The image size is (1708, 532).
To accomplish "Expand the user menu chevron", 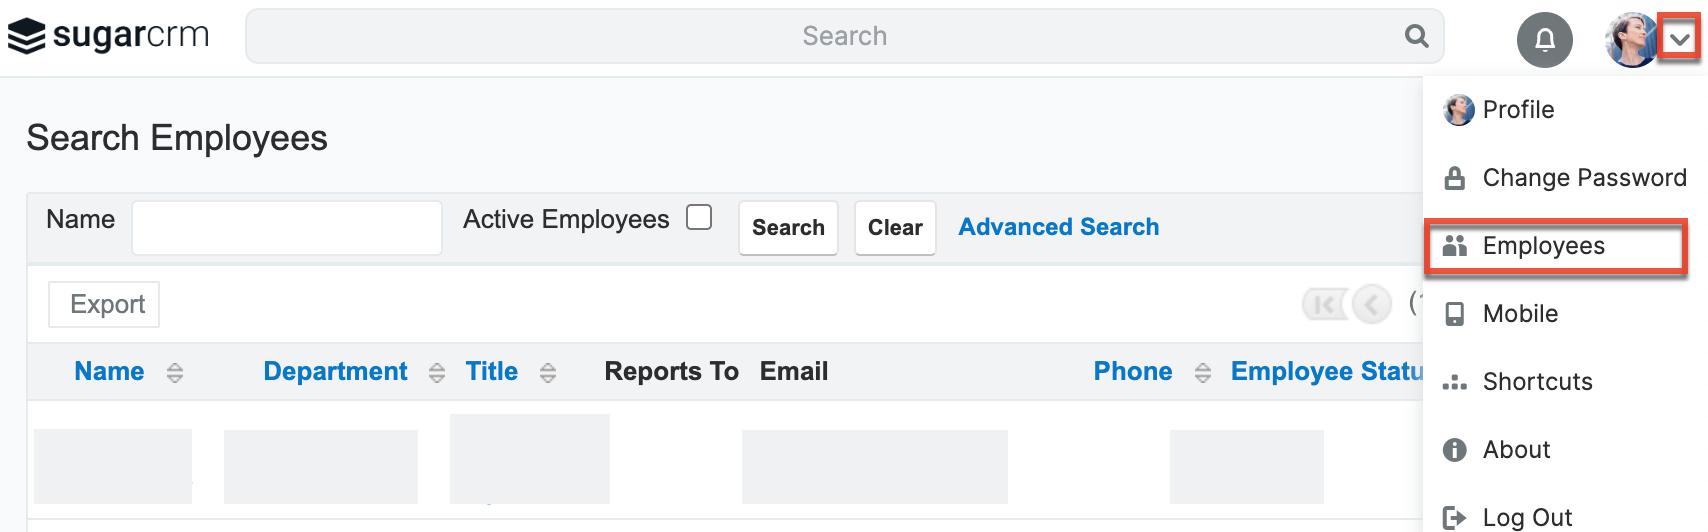I will pos(1680,40).
